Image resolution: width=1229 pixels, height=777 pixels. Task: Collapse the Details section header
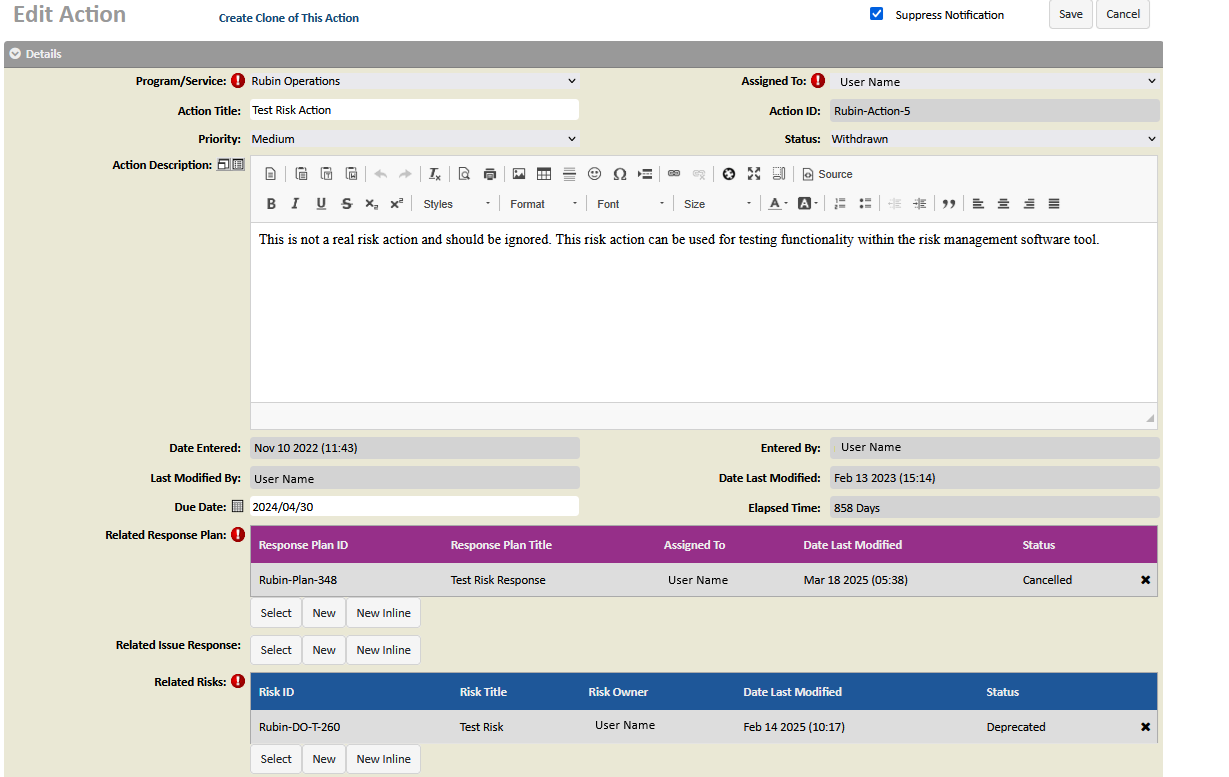pos(16,54)
